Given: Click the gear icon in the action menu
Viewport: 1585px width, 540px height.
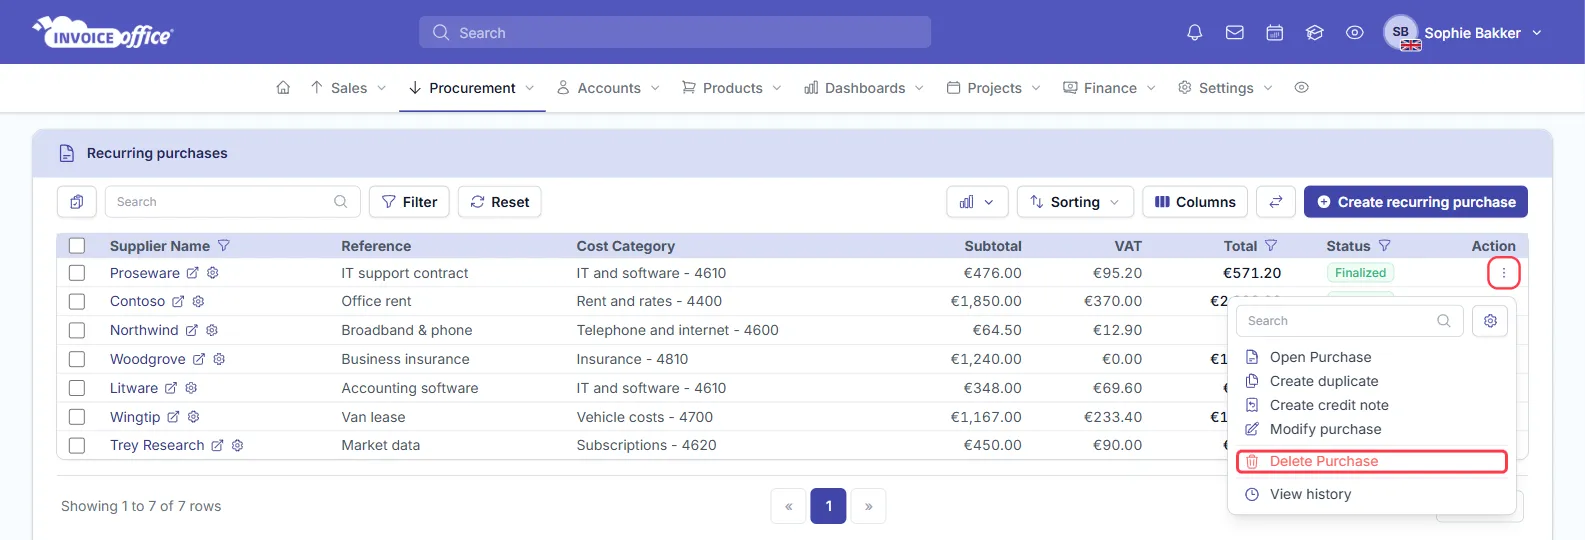Looking at the screenshot, I should coord(1490,321).
